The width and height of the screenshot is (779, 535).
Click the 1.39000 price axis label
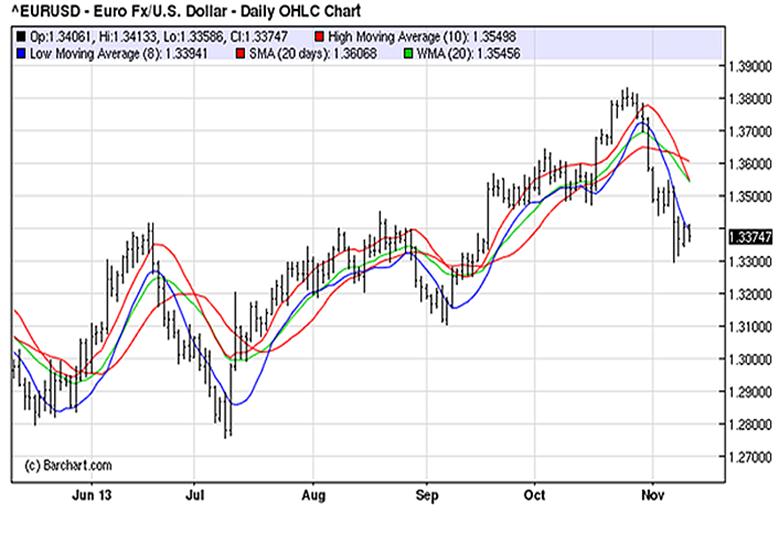click(x=749, y=66)
